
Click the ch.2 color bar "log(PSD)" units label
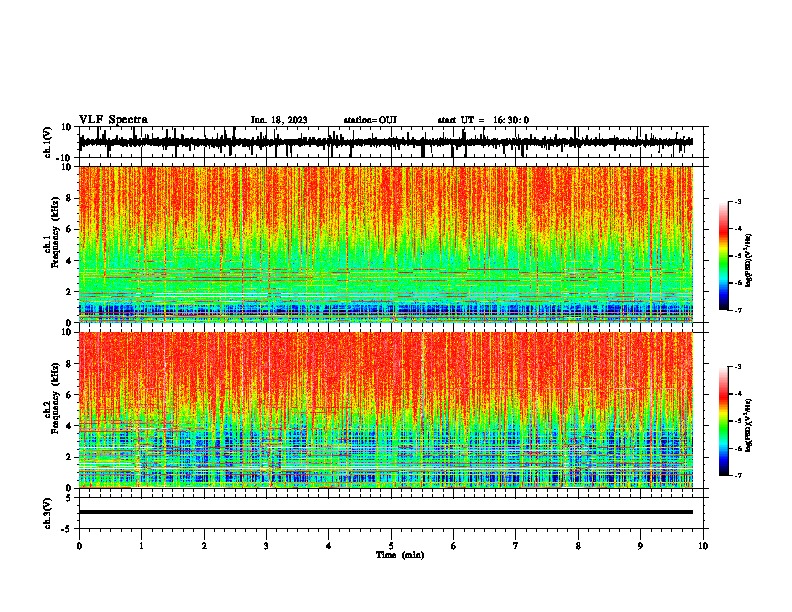pos(749,425)
